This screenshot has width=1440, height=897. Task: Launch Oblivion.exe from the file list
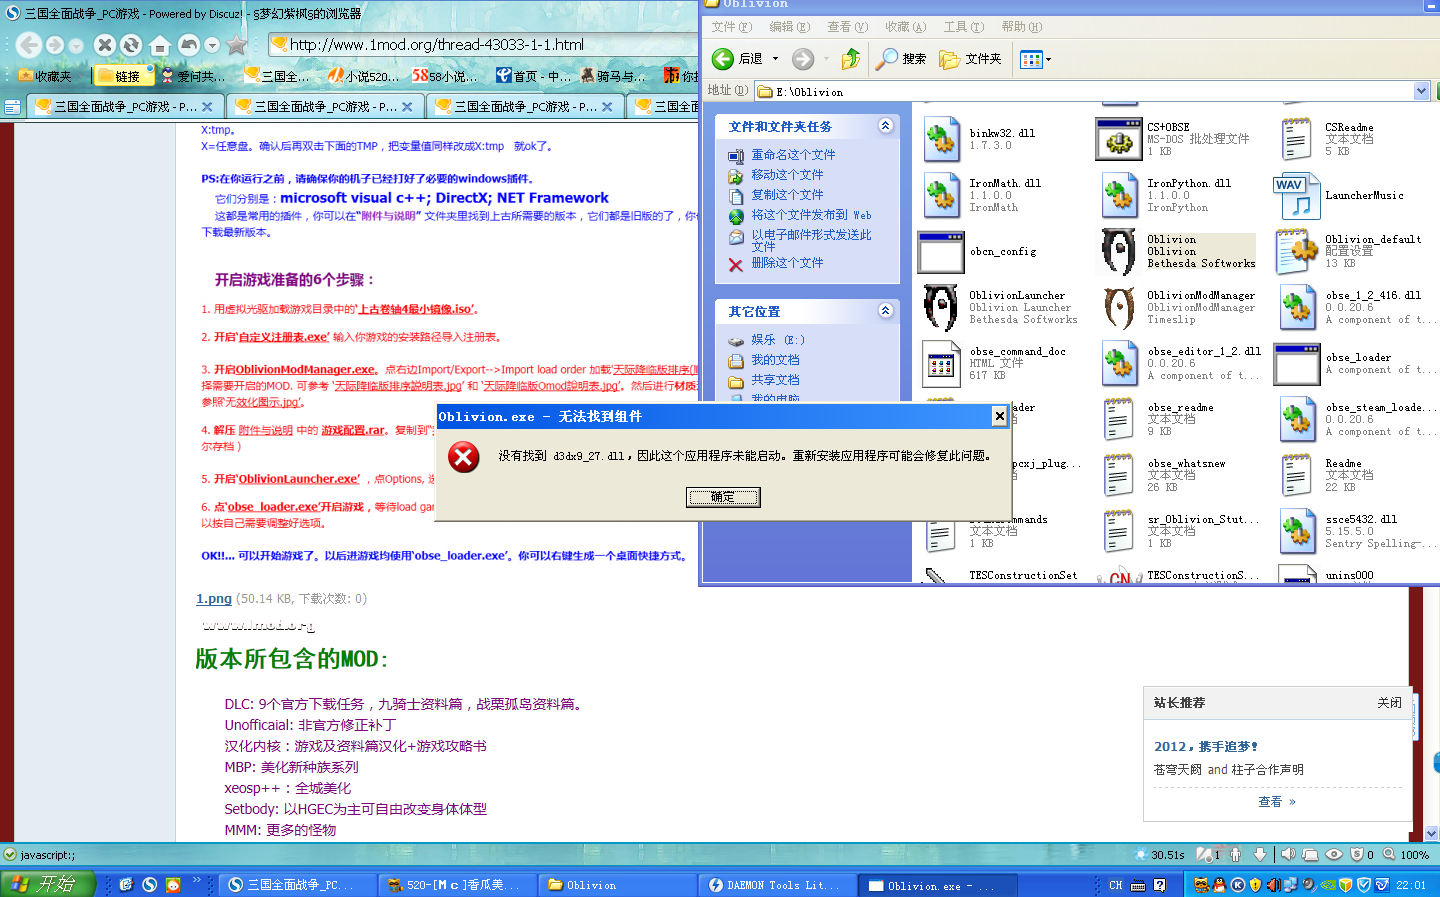pos(1120,252)
